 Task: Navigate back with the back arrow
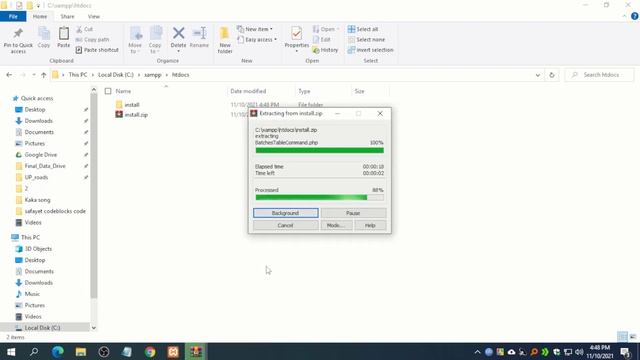click(9, 75)
